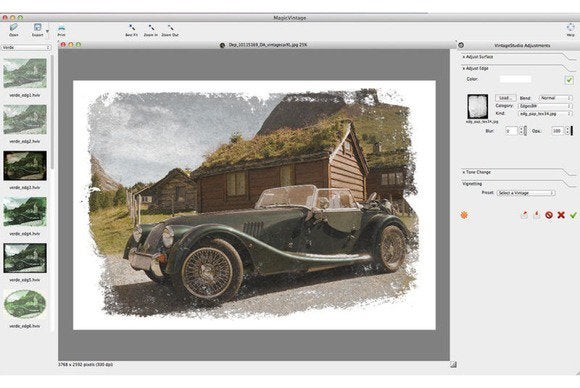The image size is (580, 388).
Task: Click the orange gear settings icon
Action: click(464, 215)
